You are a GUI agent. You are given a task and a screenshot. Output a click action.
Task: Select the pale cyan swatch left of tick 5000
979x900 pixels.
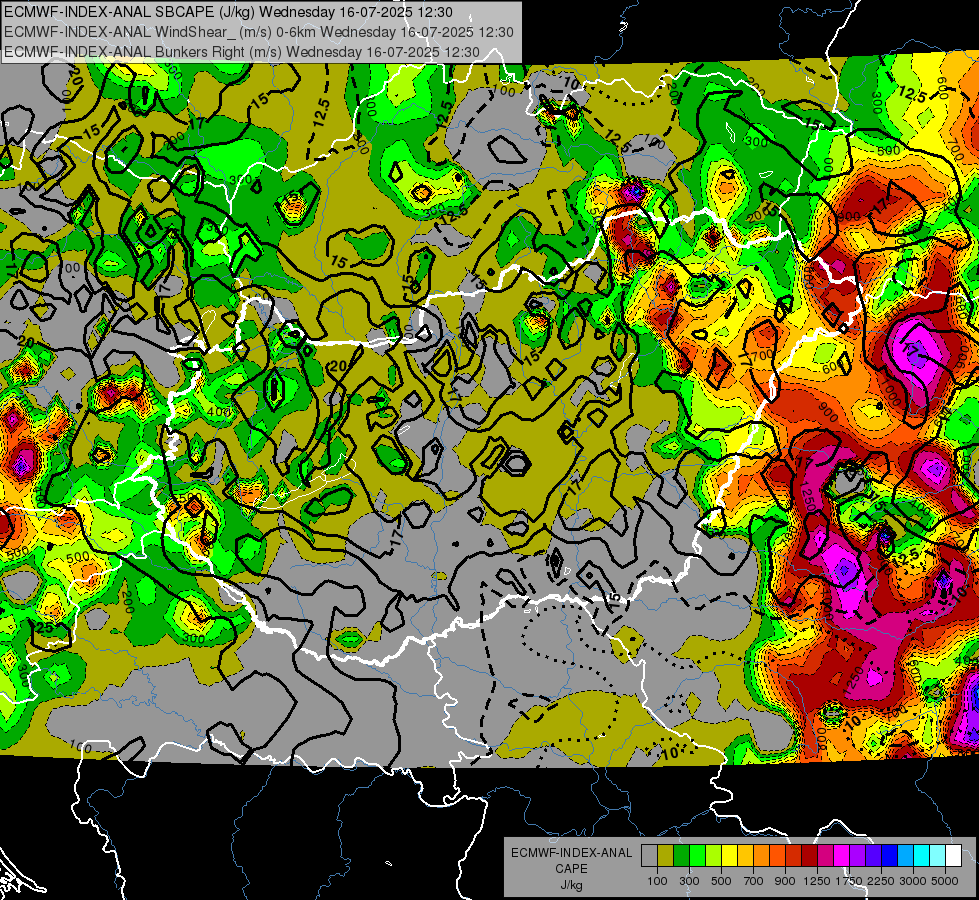(x=938, y=856)
